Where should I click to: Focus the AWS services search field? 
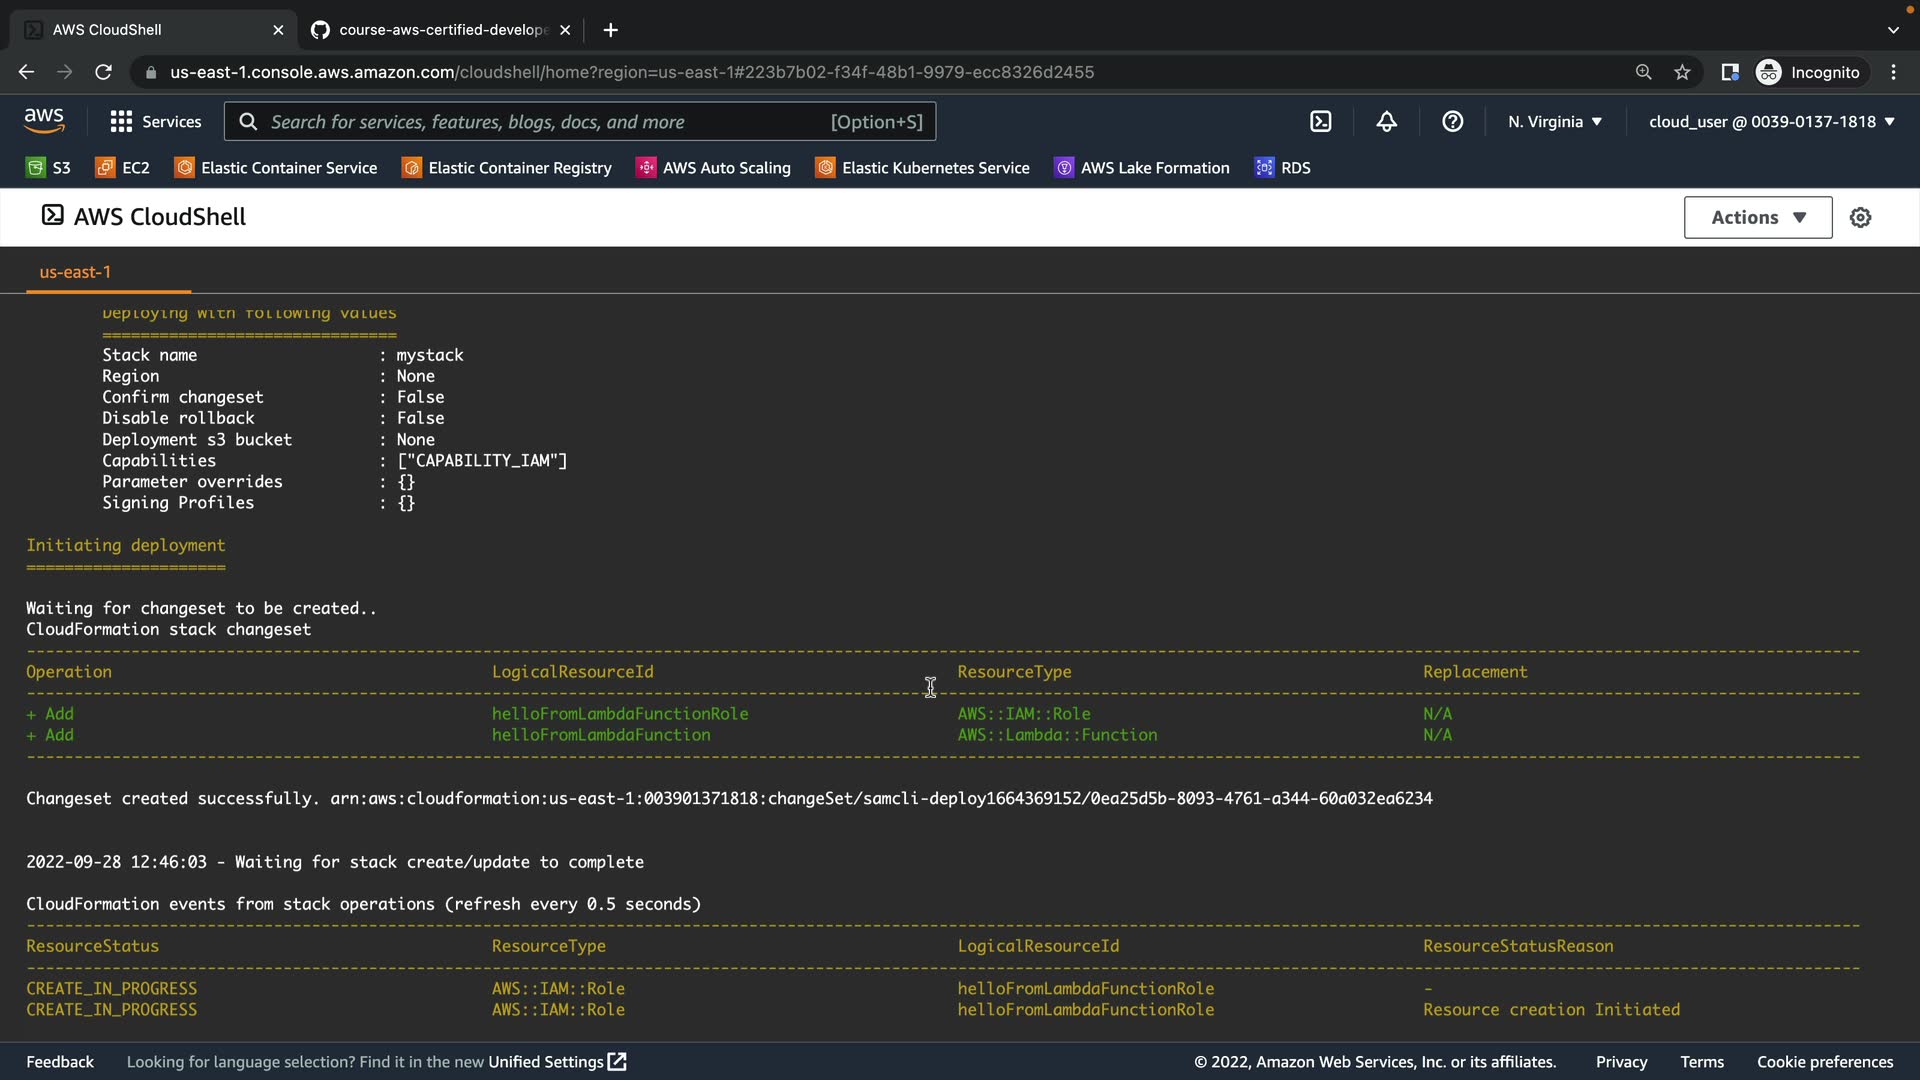click(x=580, y=122)
